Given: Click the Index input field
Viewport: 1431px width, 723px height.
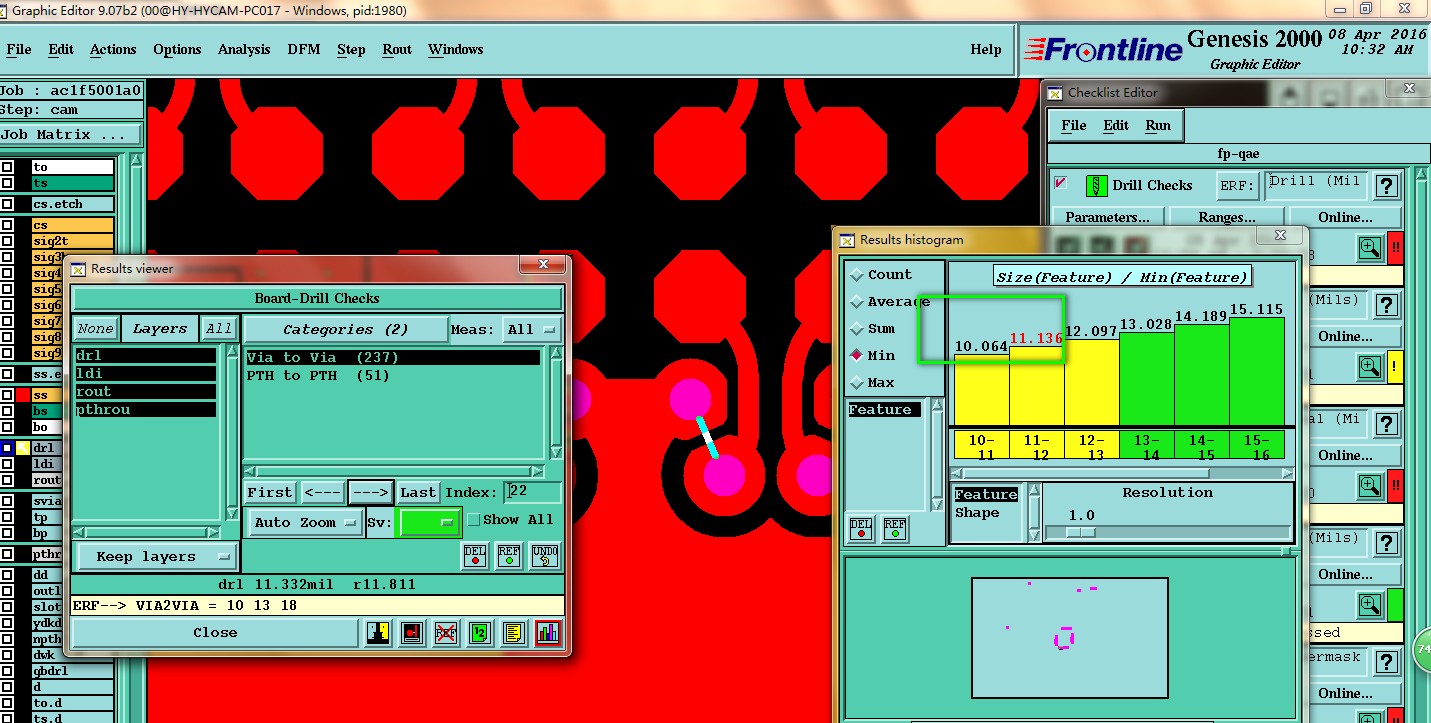Looking at the screenshot, I should (x=532, y=491).
